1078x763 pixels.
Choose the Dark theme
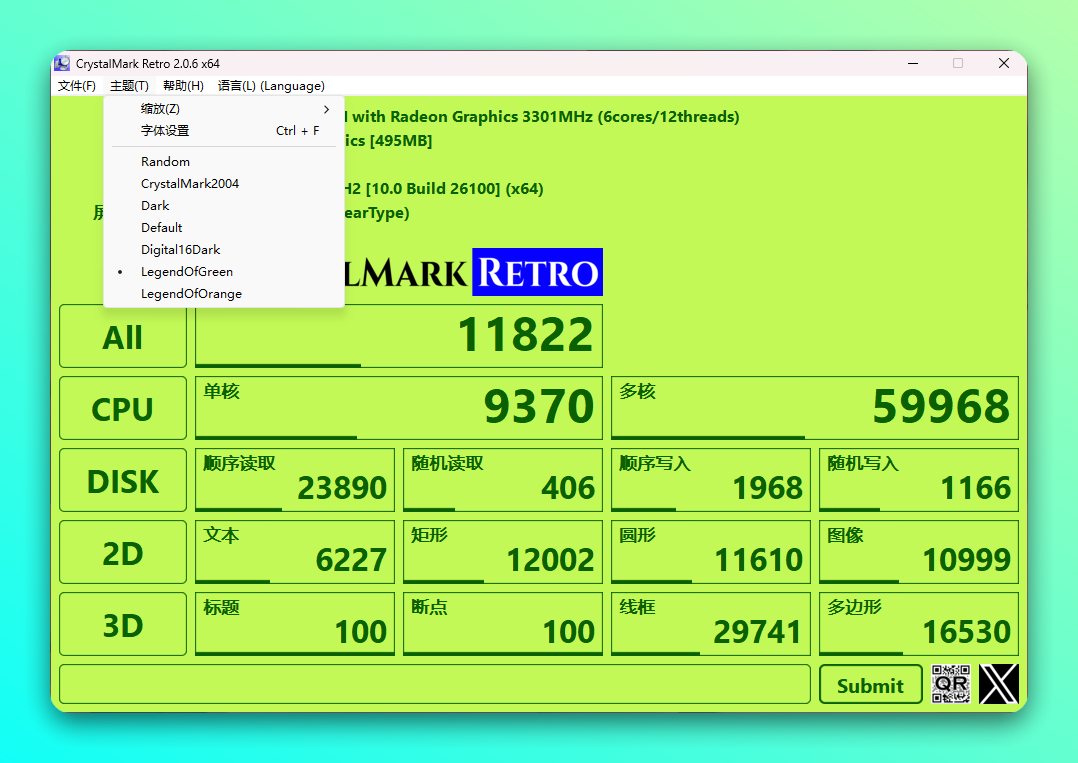(155, 206)
